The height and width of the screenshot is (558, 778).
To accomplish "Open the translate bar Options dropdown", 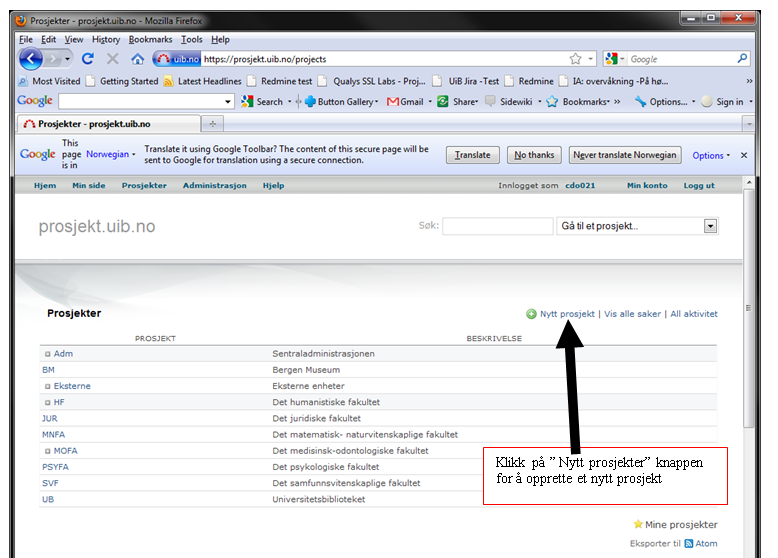I will (712, 155).
